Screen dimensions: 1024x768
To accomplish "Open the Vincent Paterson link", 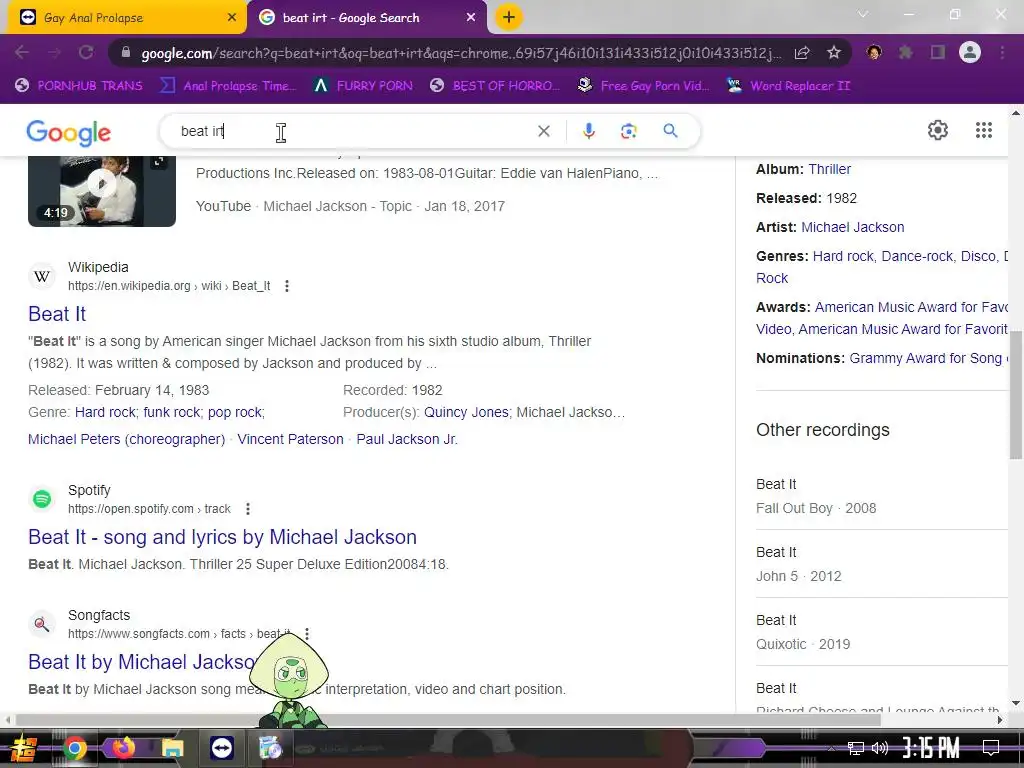I will [x=290, y=439].
